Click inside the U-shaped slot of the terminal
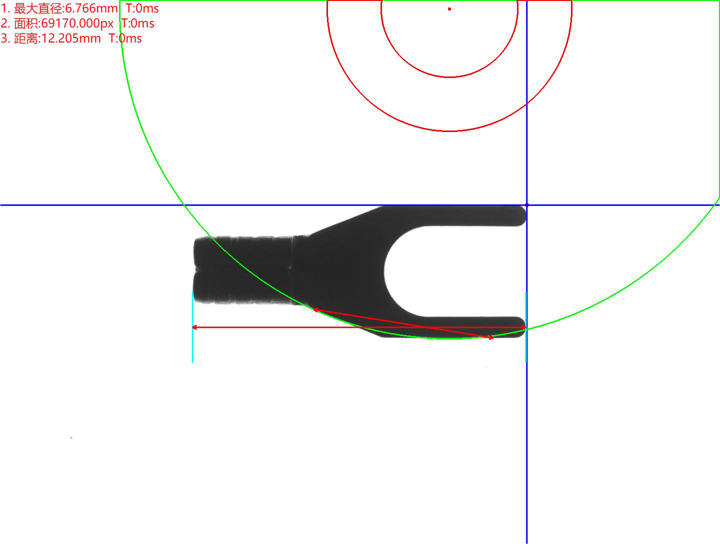This screenshot has width=720, height=544. [x=440, y=271]
